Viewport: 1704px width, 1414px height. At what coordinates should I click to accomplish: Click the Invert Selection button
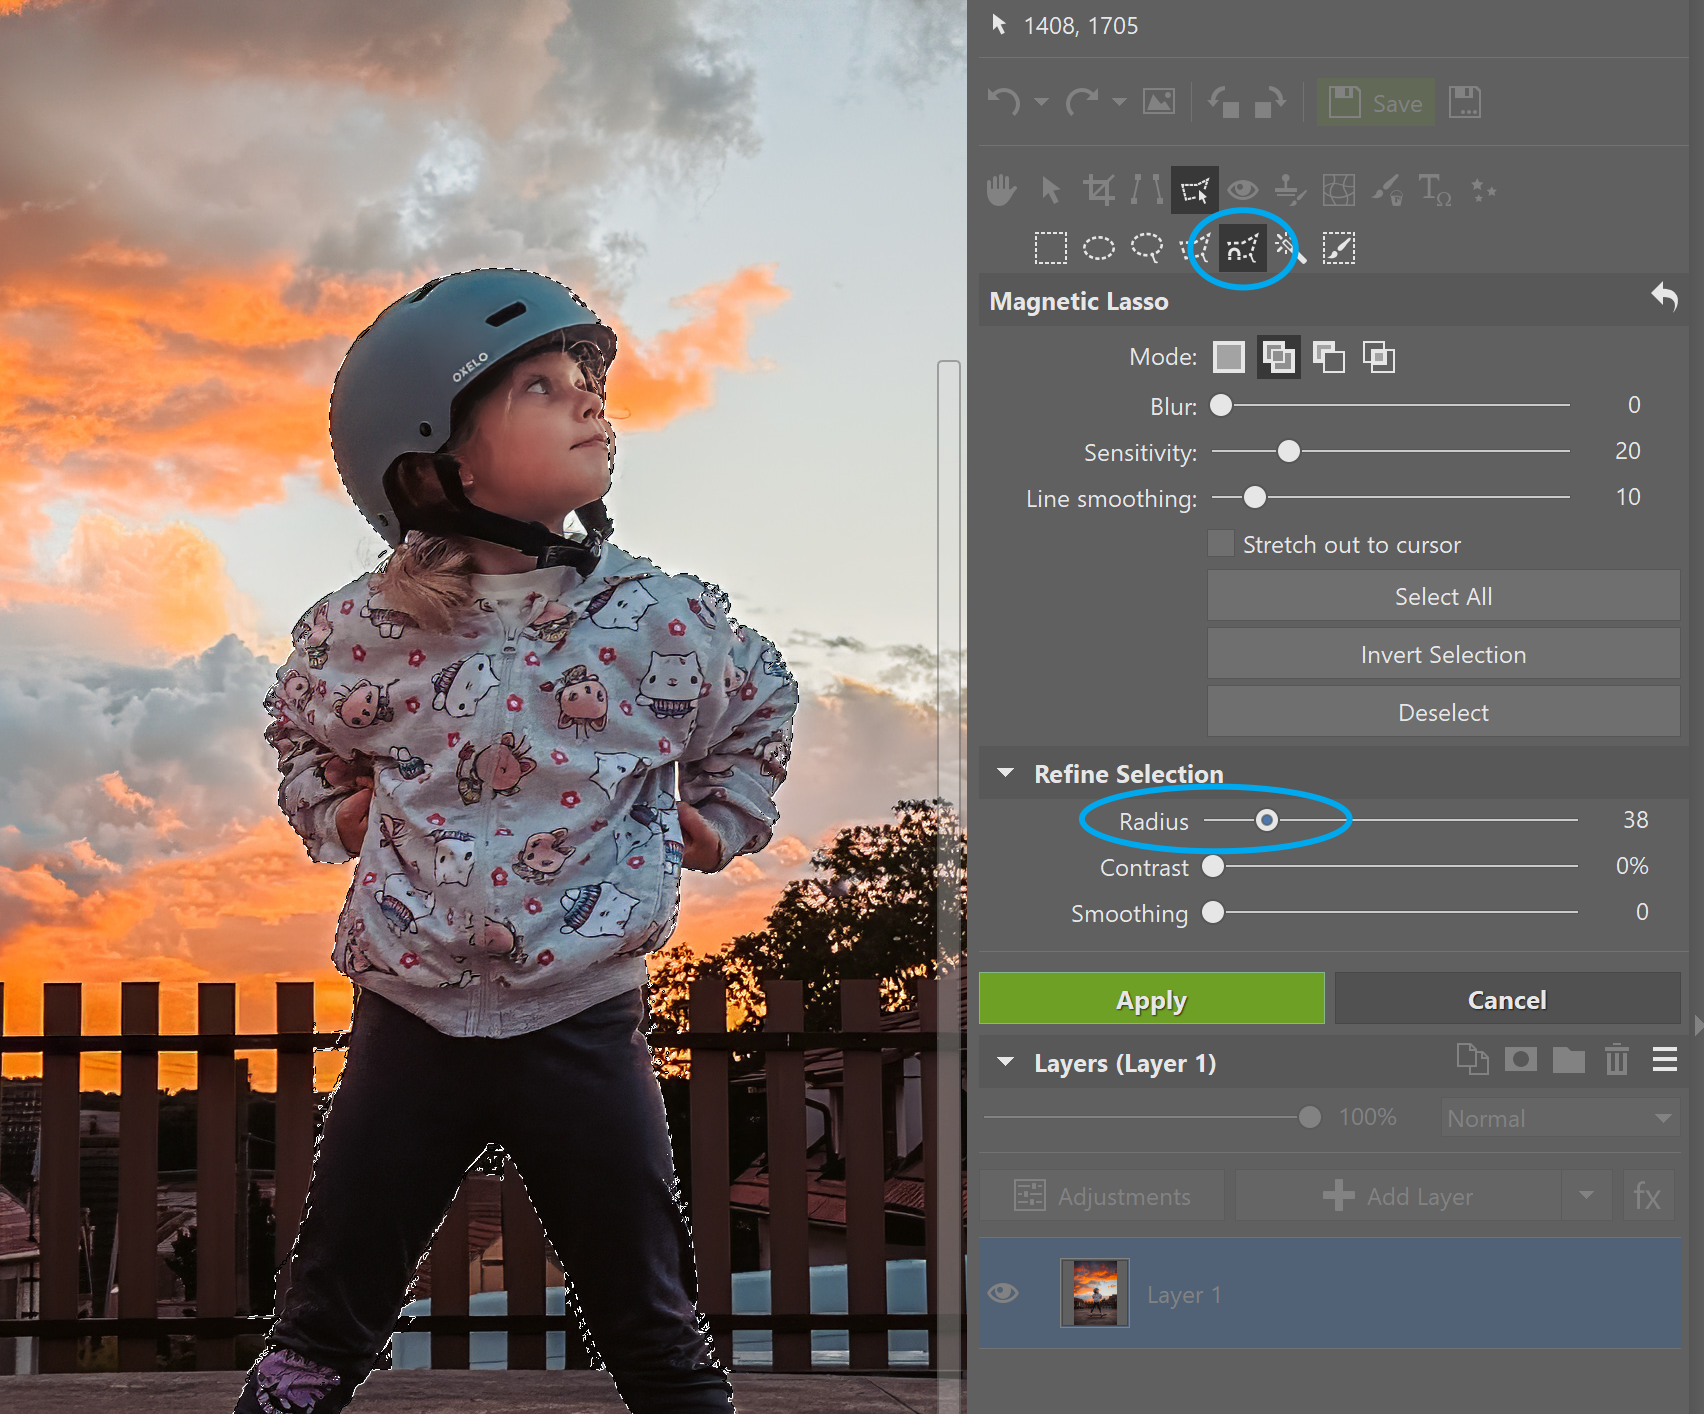(1443, 655)
